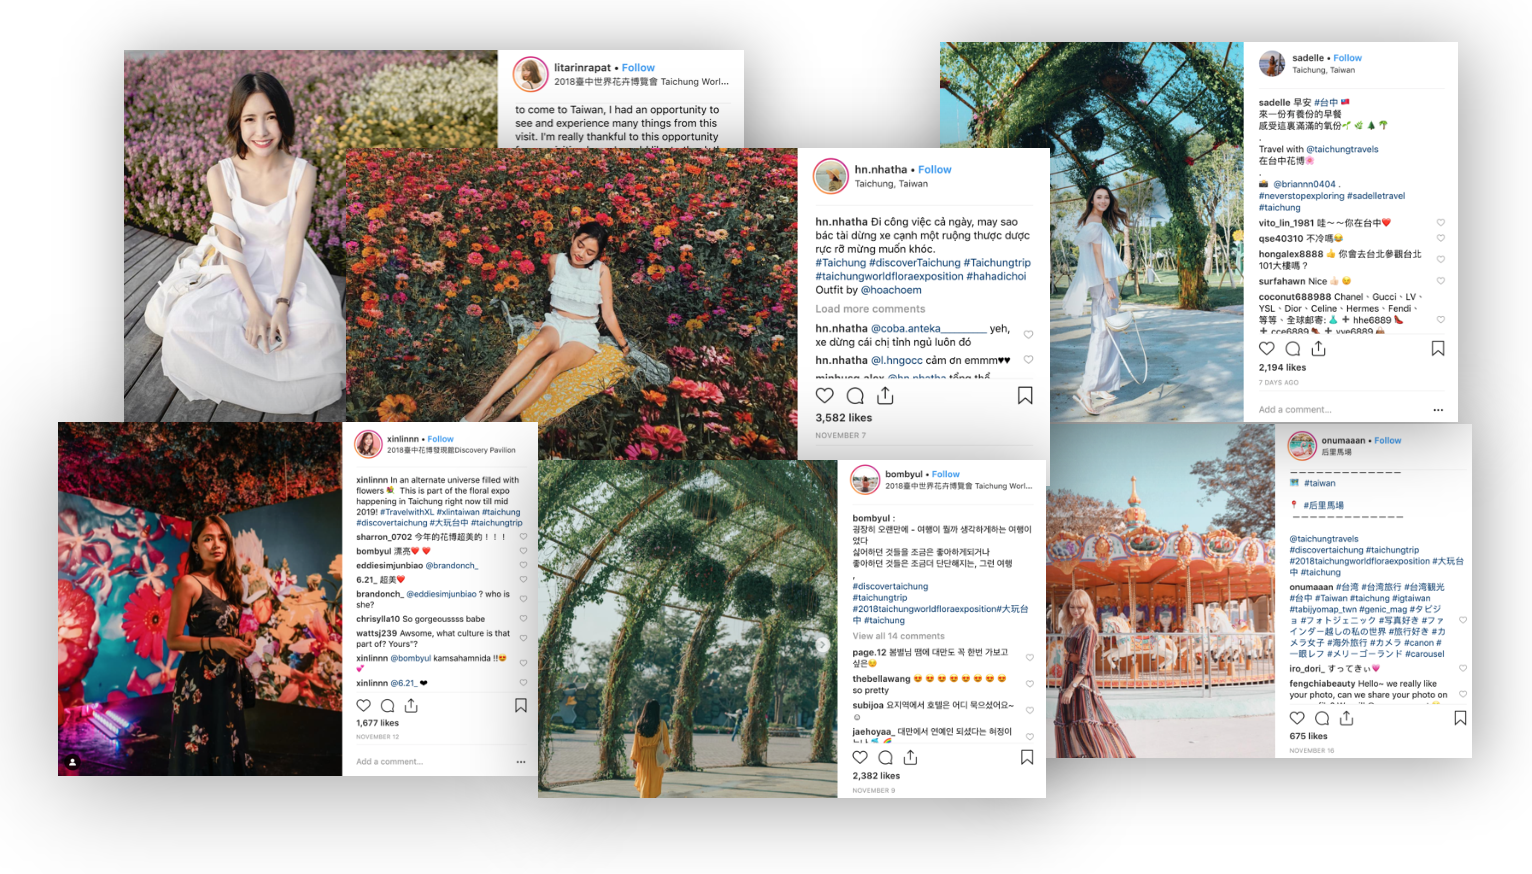This screenshot has width=1532, height=874.
Task: Like page.12's comment on bombyul post
Action: (1030, 657)
